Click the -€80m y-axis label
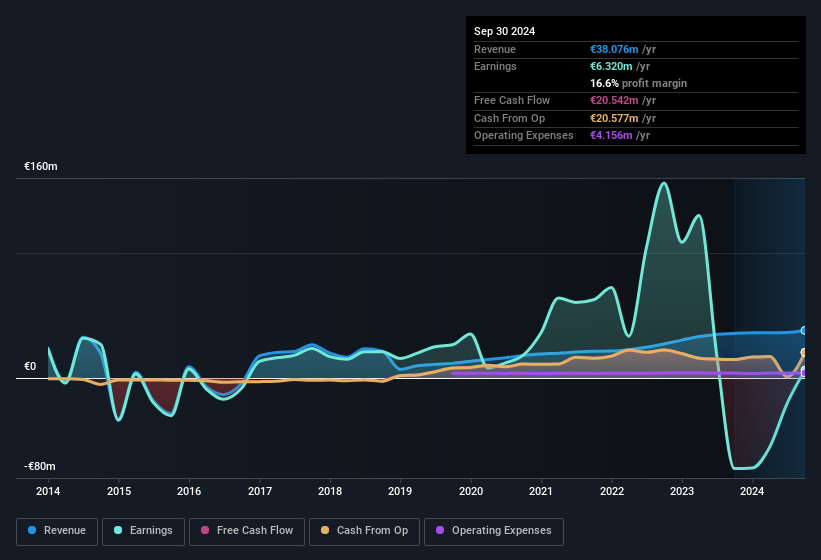This screenshot has height=560, width=821. pos(40,466)
